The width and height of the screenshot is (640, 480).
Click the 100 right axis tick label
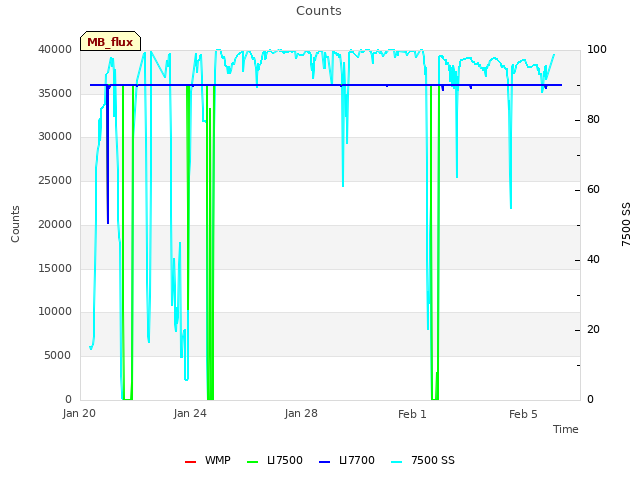tap(597, 49)
